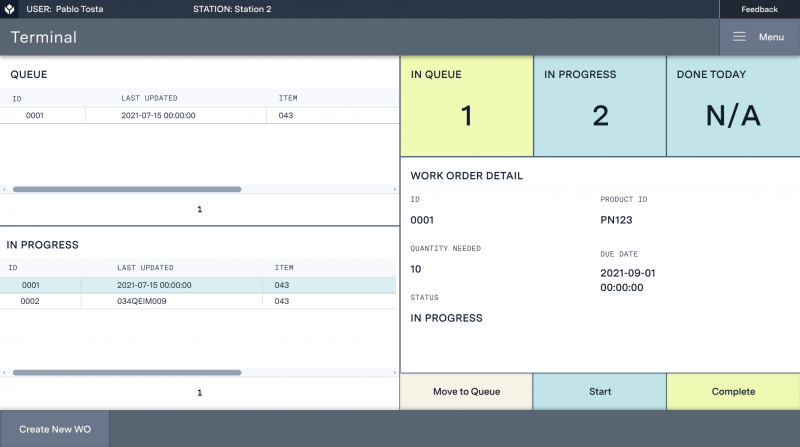Click page number 1 under In Progress table
The image size is (800, 447).
(x=199, y=393)
